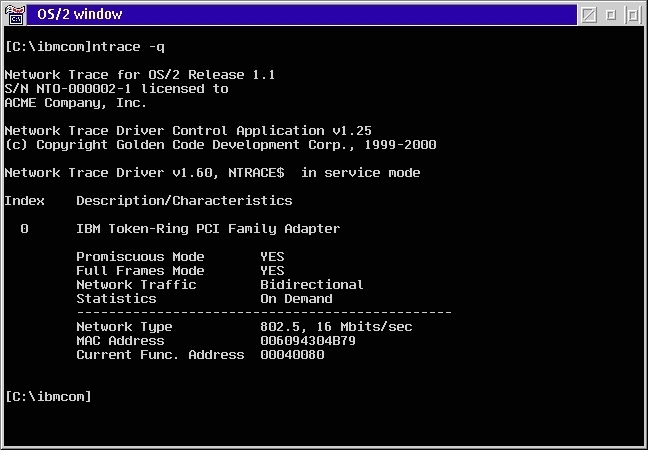Click the 'ntrace -q' command text
The height and width of the screenshot is (450, 648).
pyautogui.click(x=128, y=47)
